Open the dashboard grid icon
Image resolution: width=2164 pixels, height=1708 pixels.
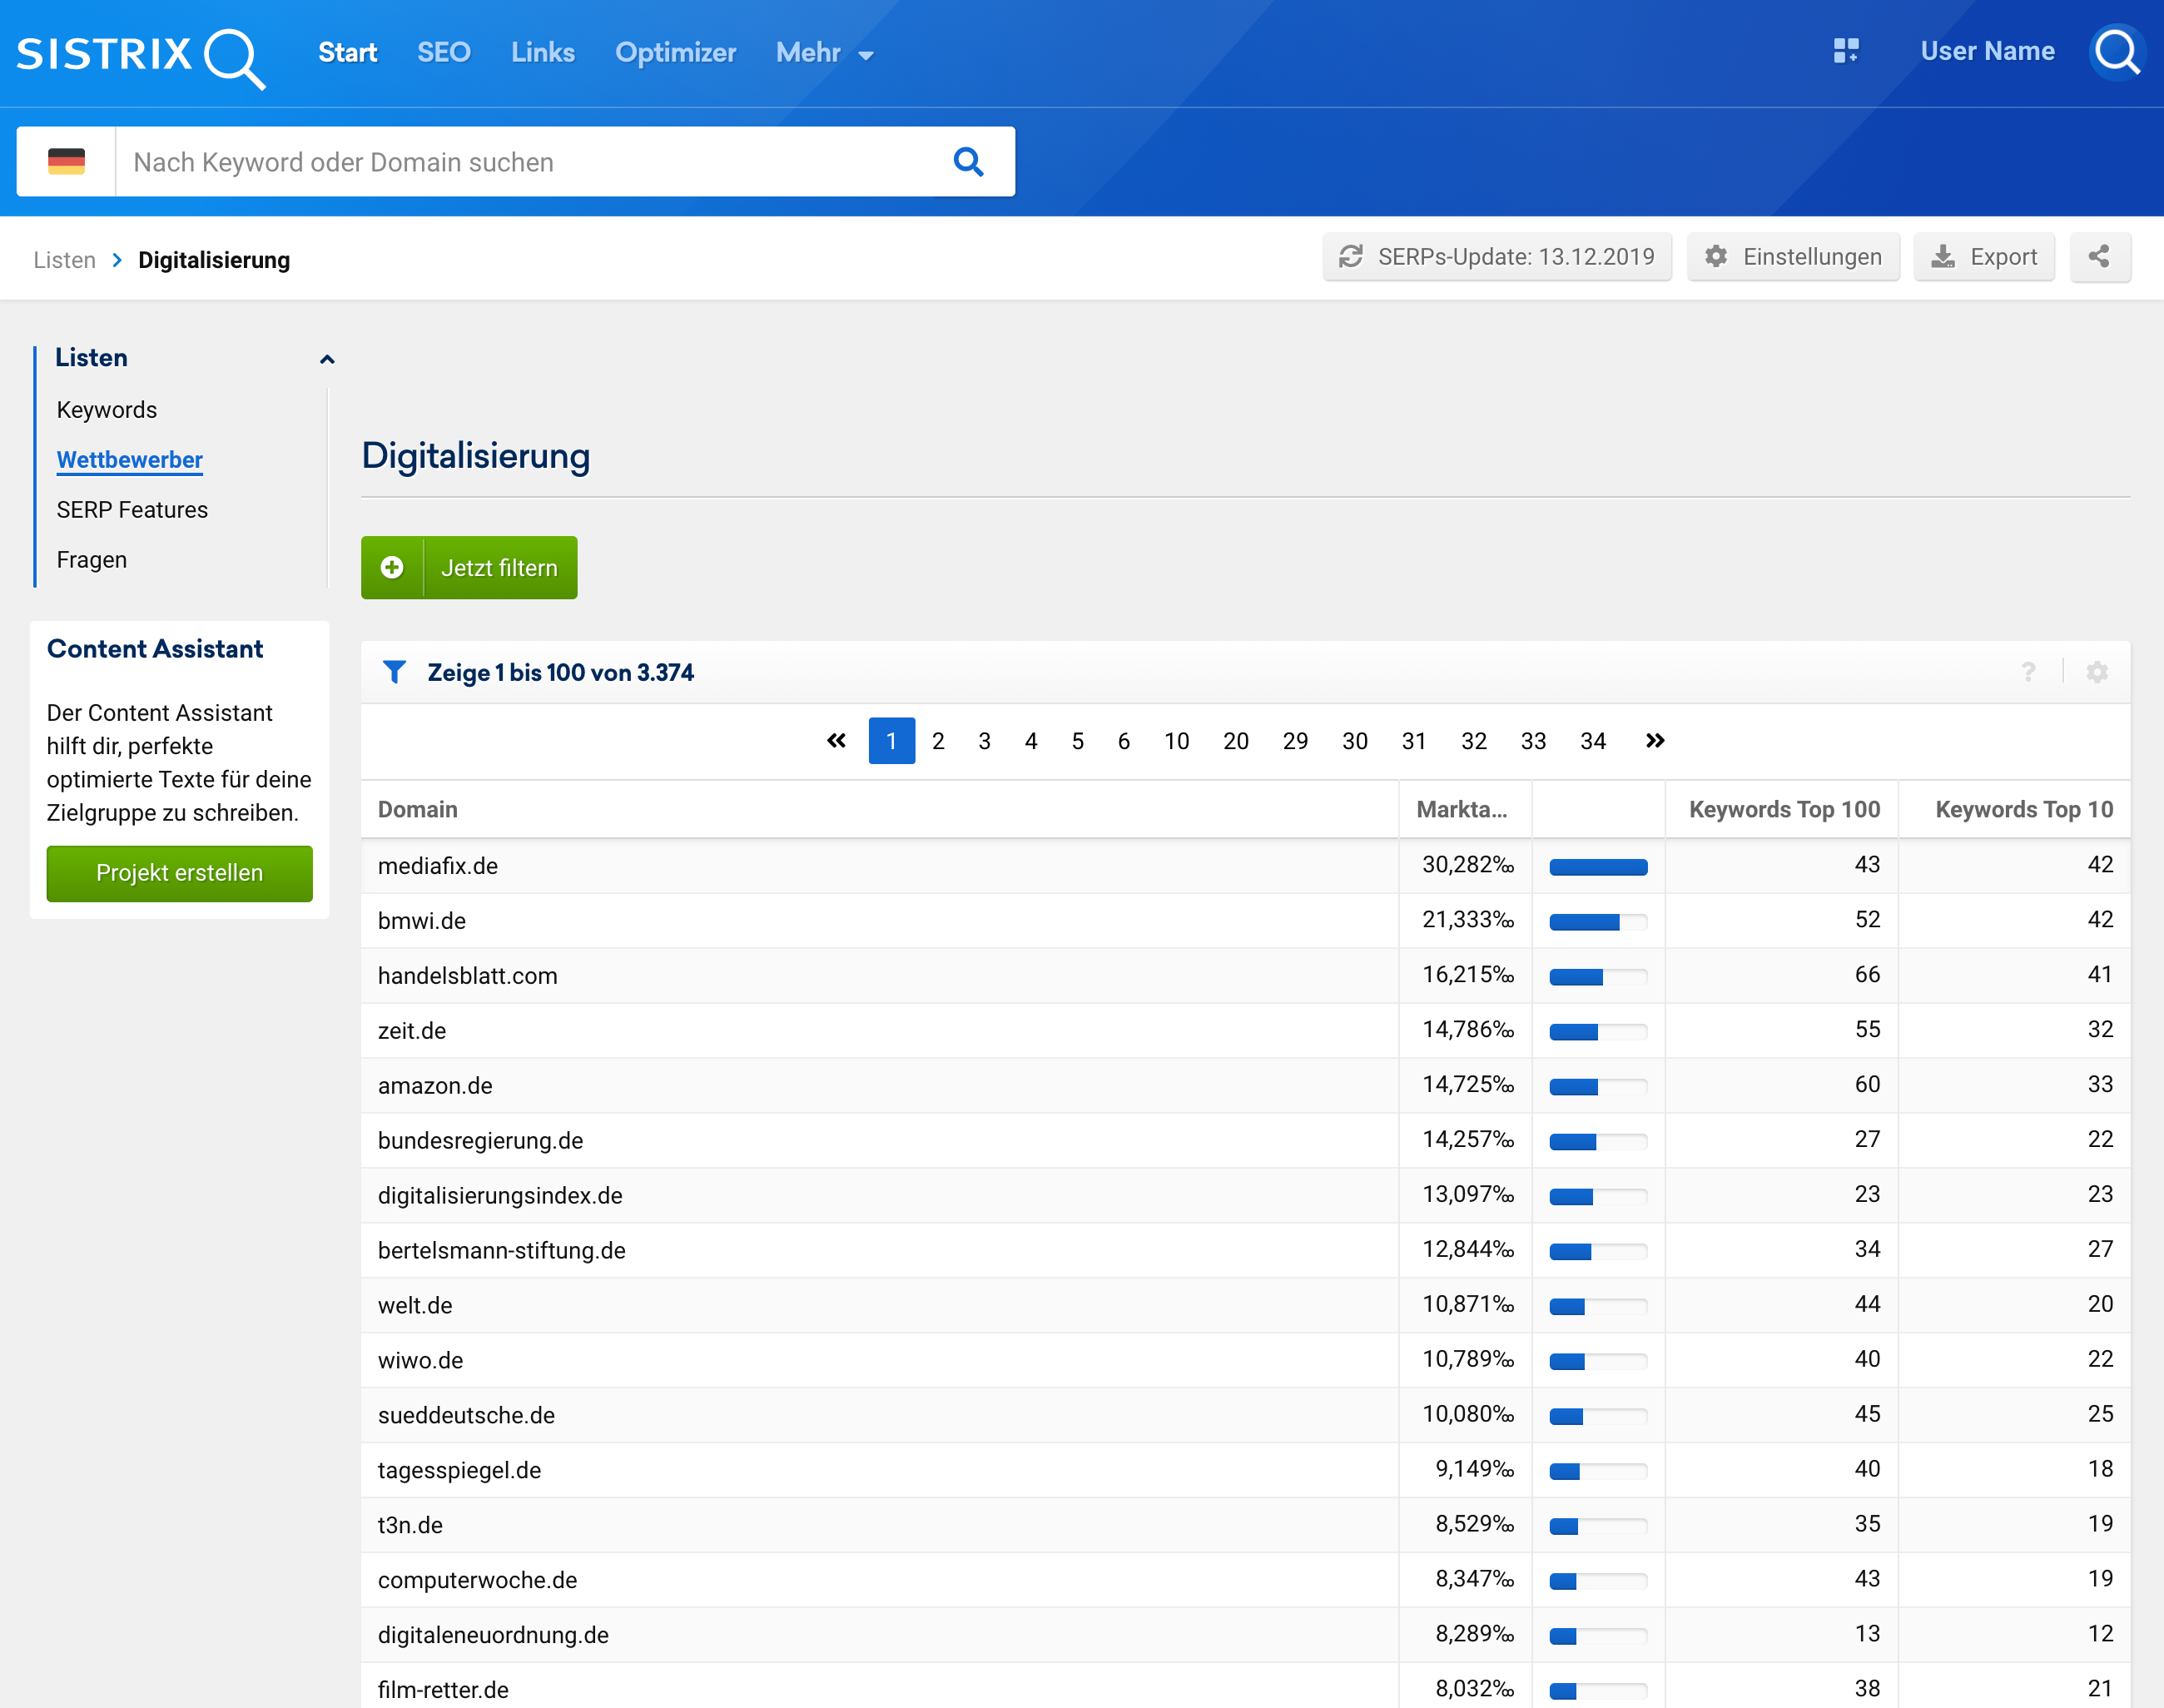coord(1845,51)
